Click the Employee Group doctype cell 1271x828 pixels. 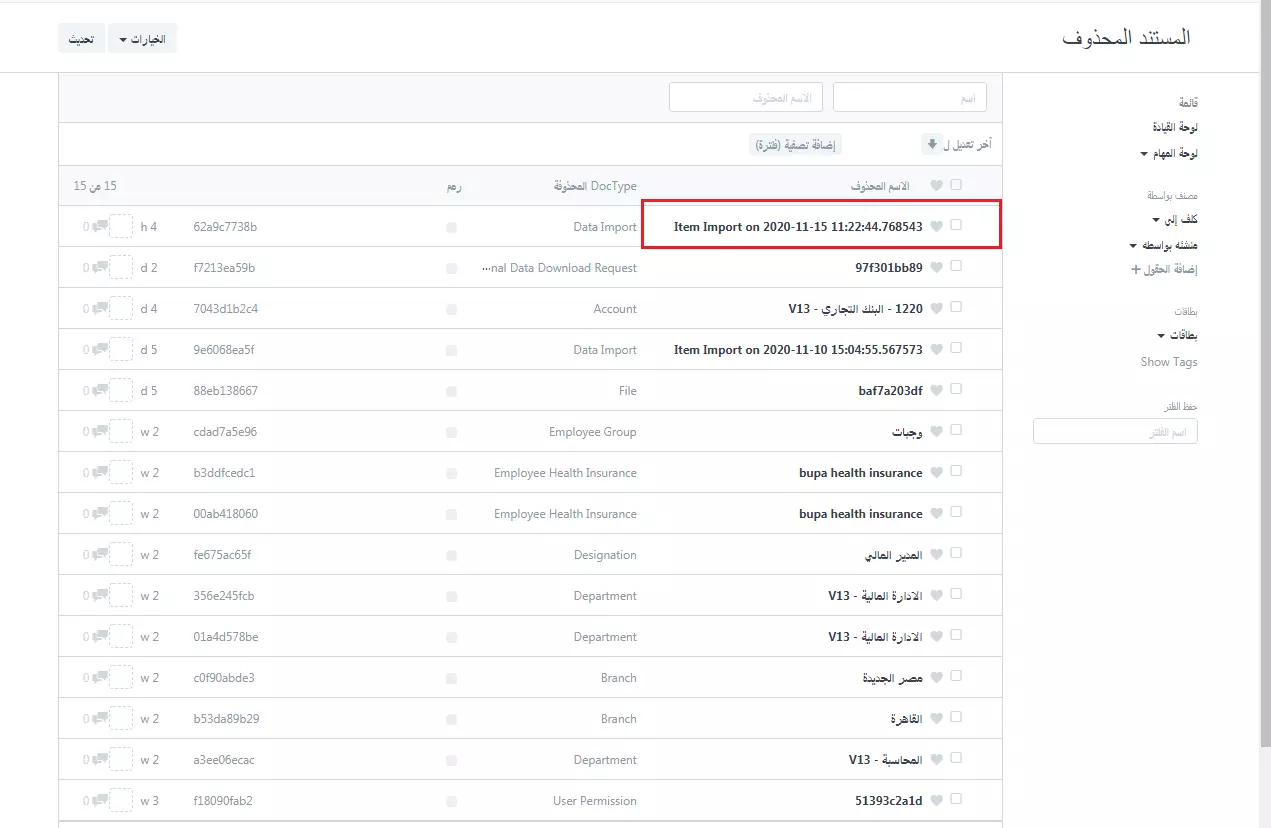[x=593, y=432]
